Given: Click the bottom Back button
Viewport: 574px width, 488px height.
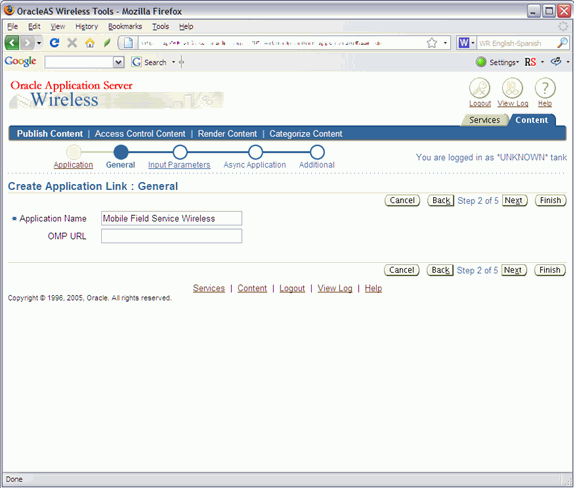Looking at the screenshot, I should click(x=440, y=270).
